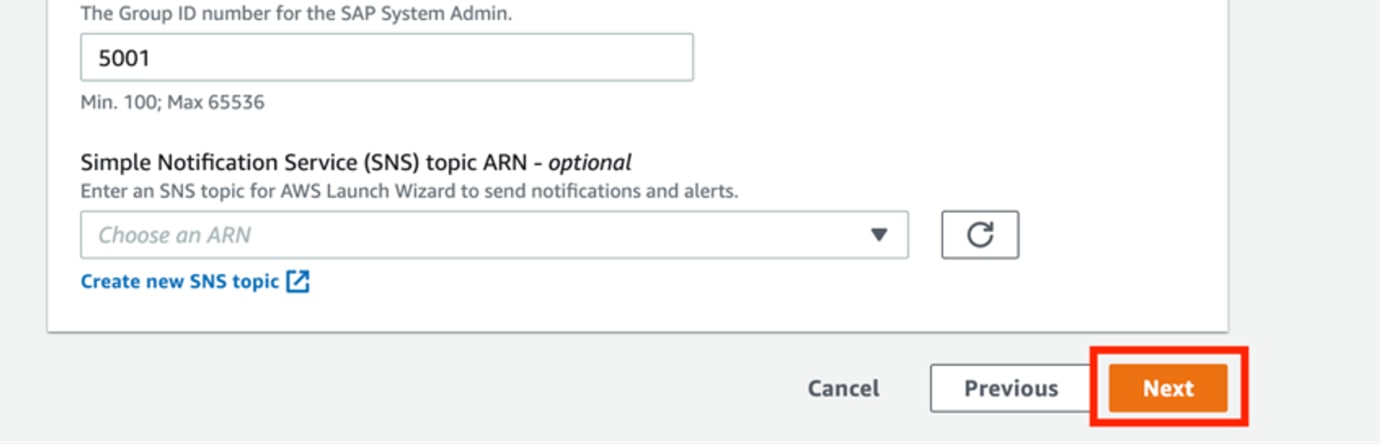The image size is (1380, 444).
Task: Click the italic 'optional' word in heading
Action: pos(590,162)
